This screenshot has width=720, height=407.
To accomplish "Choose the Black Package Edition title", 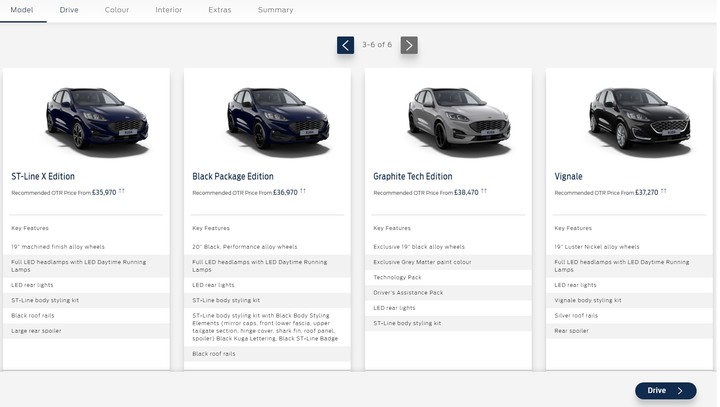I will coord(233,176).
